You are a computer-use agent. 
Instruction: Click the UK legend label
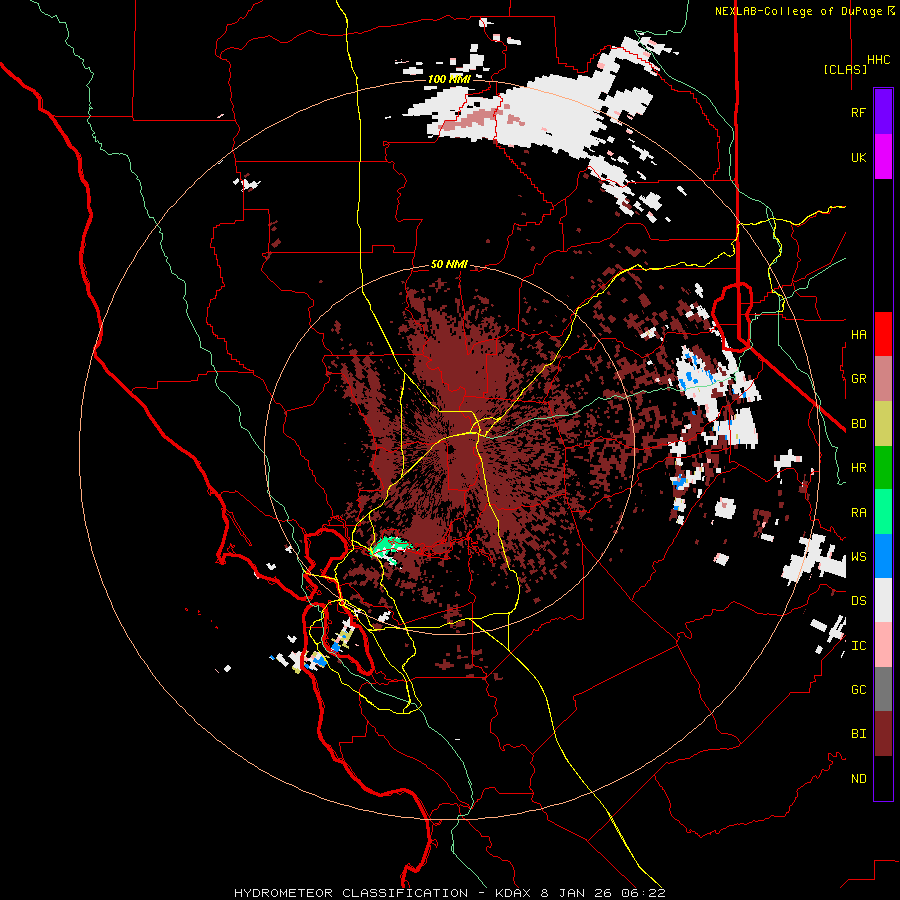tap(858, 157)
